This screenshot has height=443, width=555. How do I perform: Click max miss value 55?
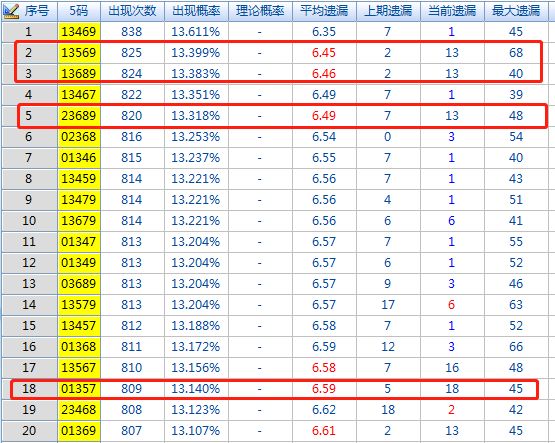coord(516,242)
